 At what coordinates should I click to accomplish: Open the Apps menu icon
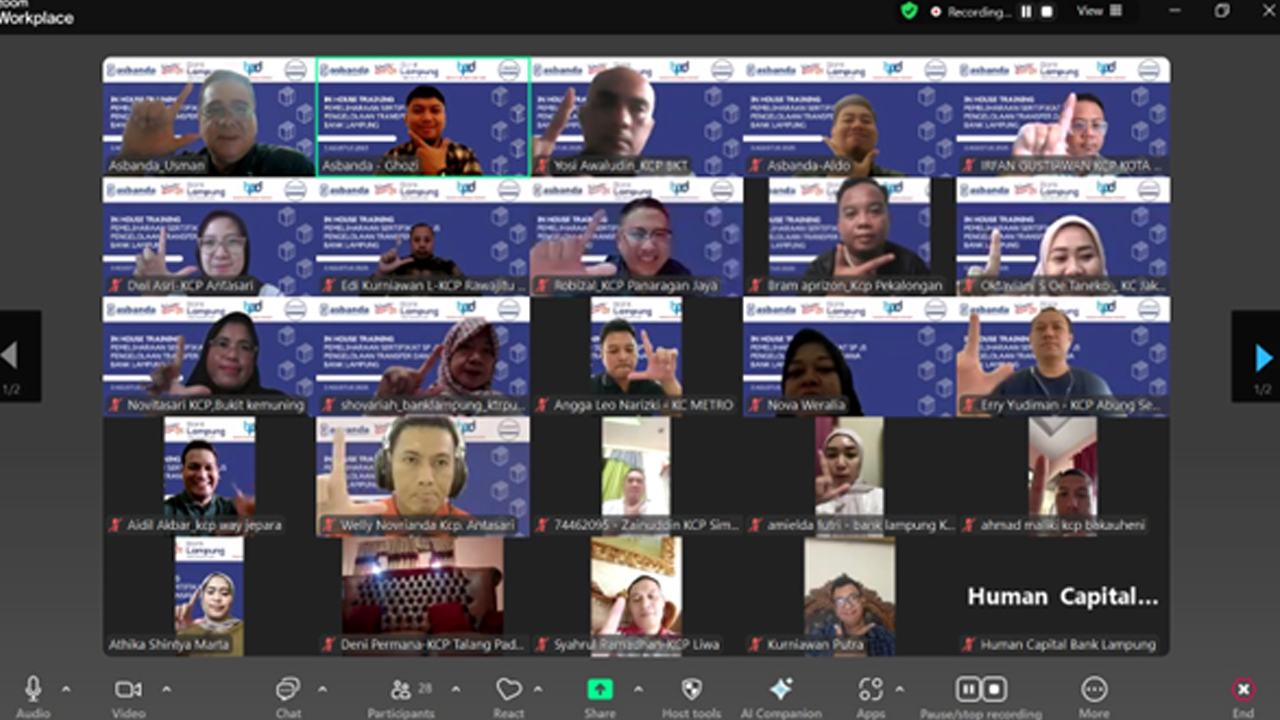[871, 689]
